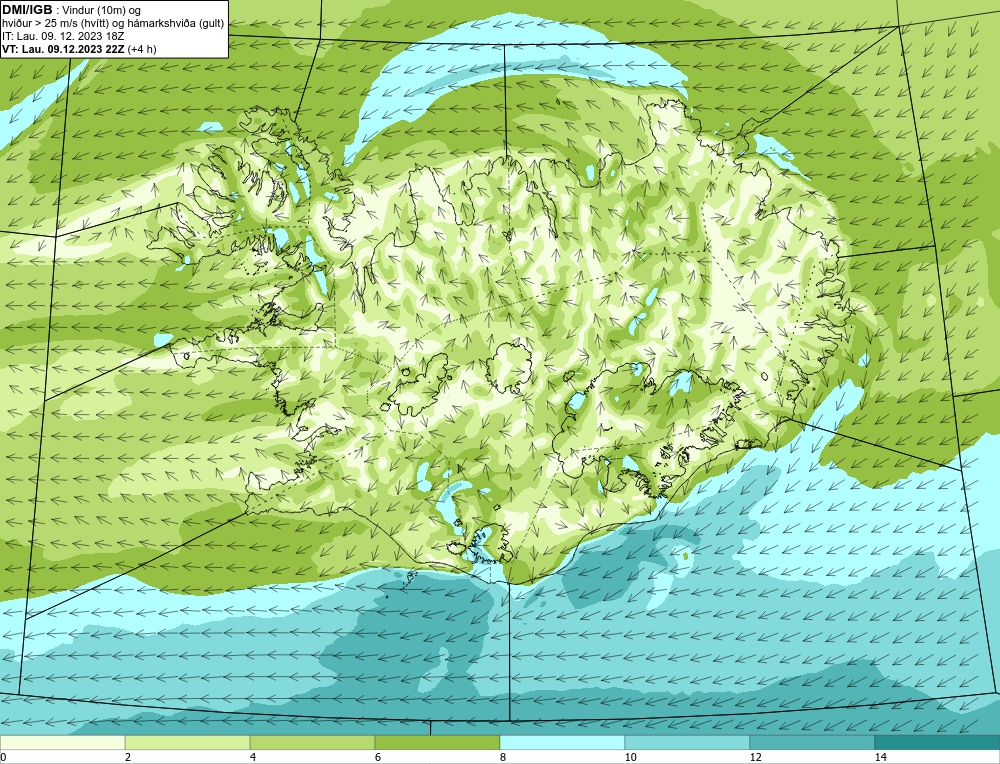This screenshot has width=1000, height=764.
Task: Click the '(+4 h)' forecast offset text
Action: click(x=142, y=49)
